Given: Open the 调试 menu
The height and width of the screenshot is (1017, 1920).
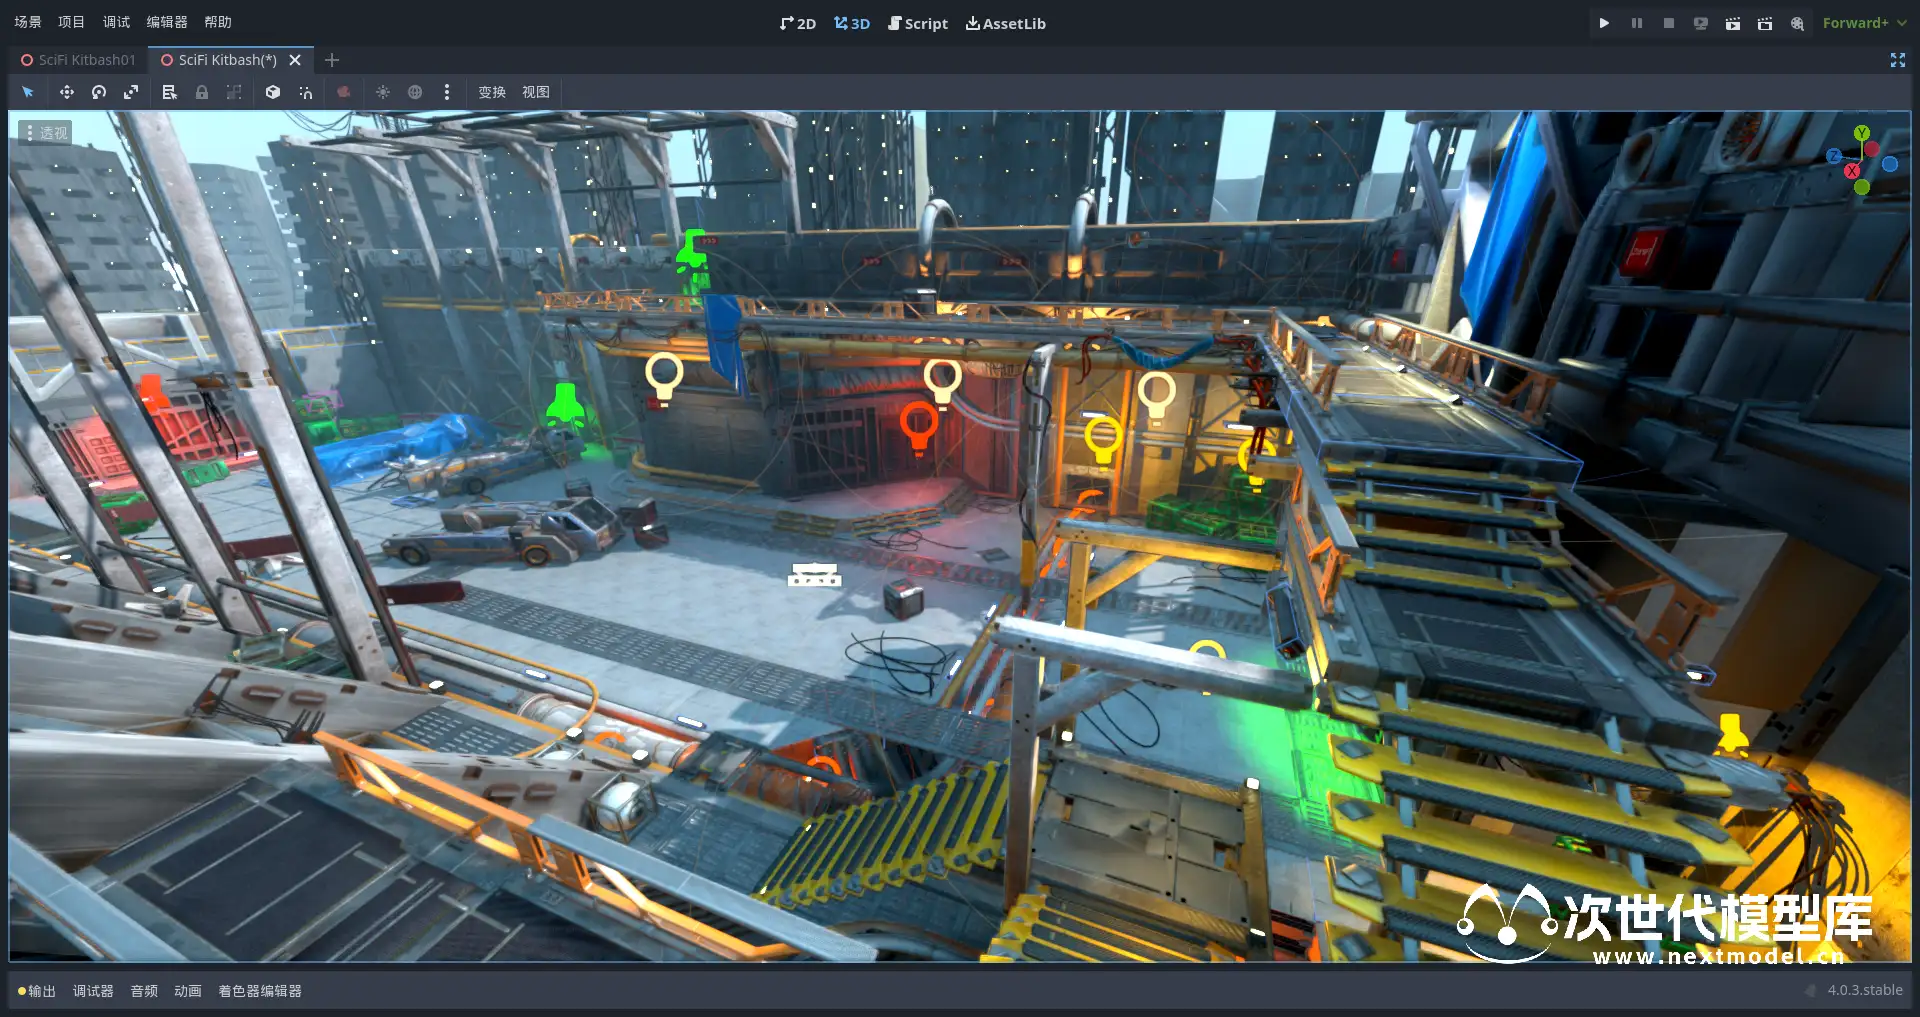Looking at the screenshot, I should point(116,22).
